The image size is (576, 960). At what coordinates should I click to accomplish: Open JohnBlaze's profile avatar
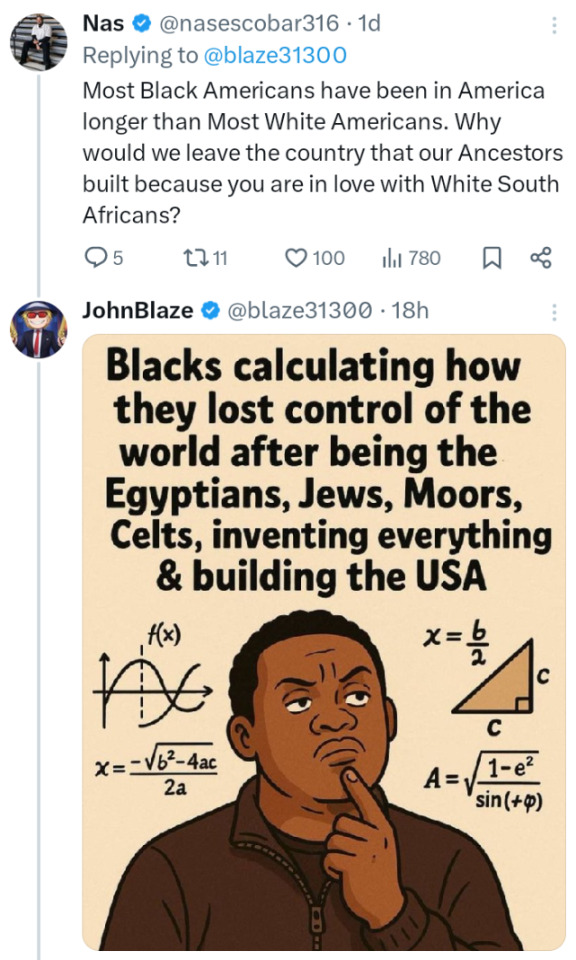[x=39, y=329]
